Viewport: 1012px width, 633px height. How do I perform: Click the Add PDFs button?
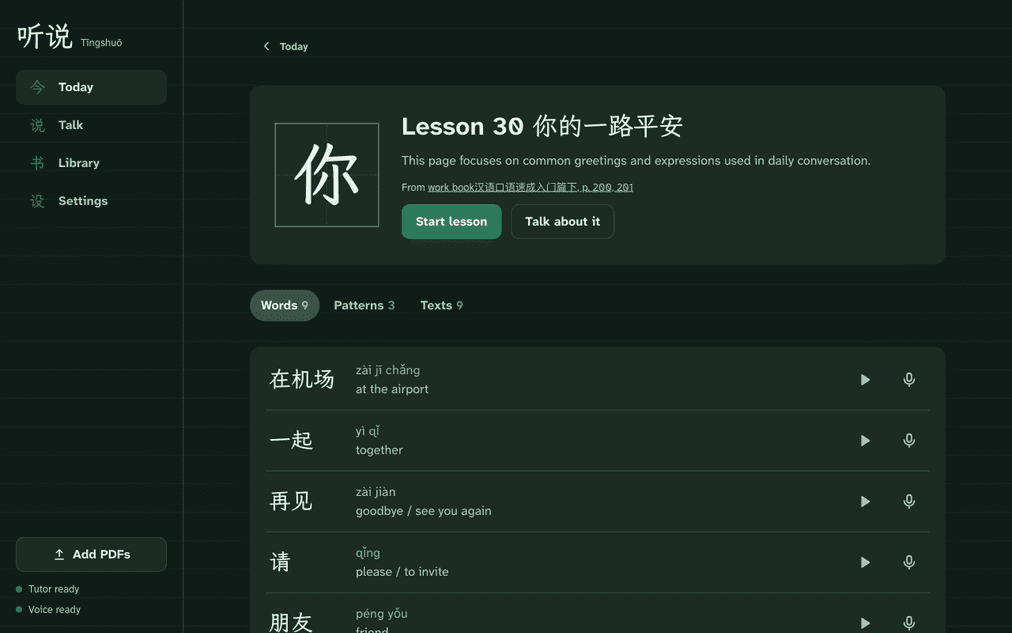[x=91, y=554]
